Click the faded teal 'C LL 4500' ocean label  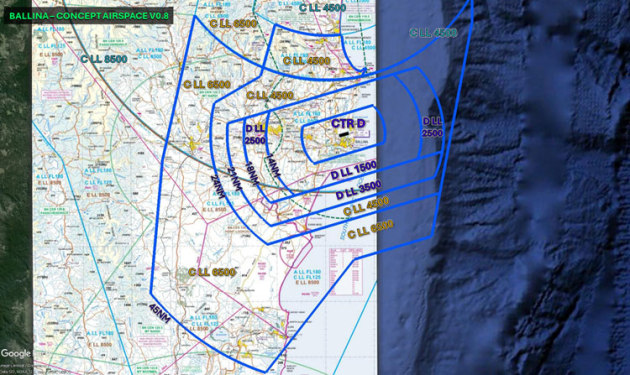tap(433, 33)
